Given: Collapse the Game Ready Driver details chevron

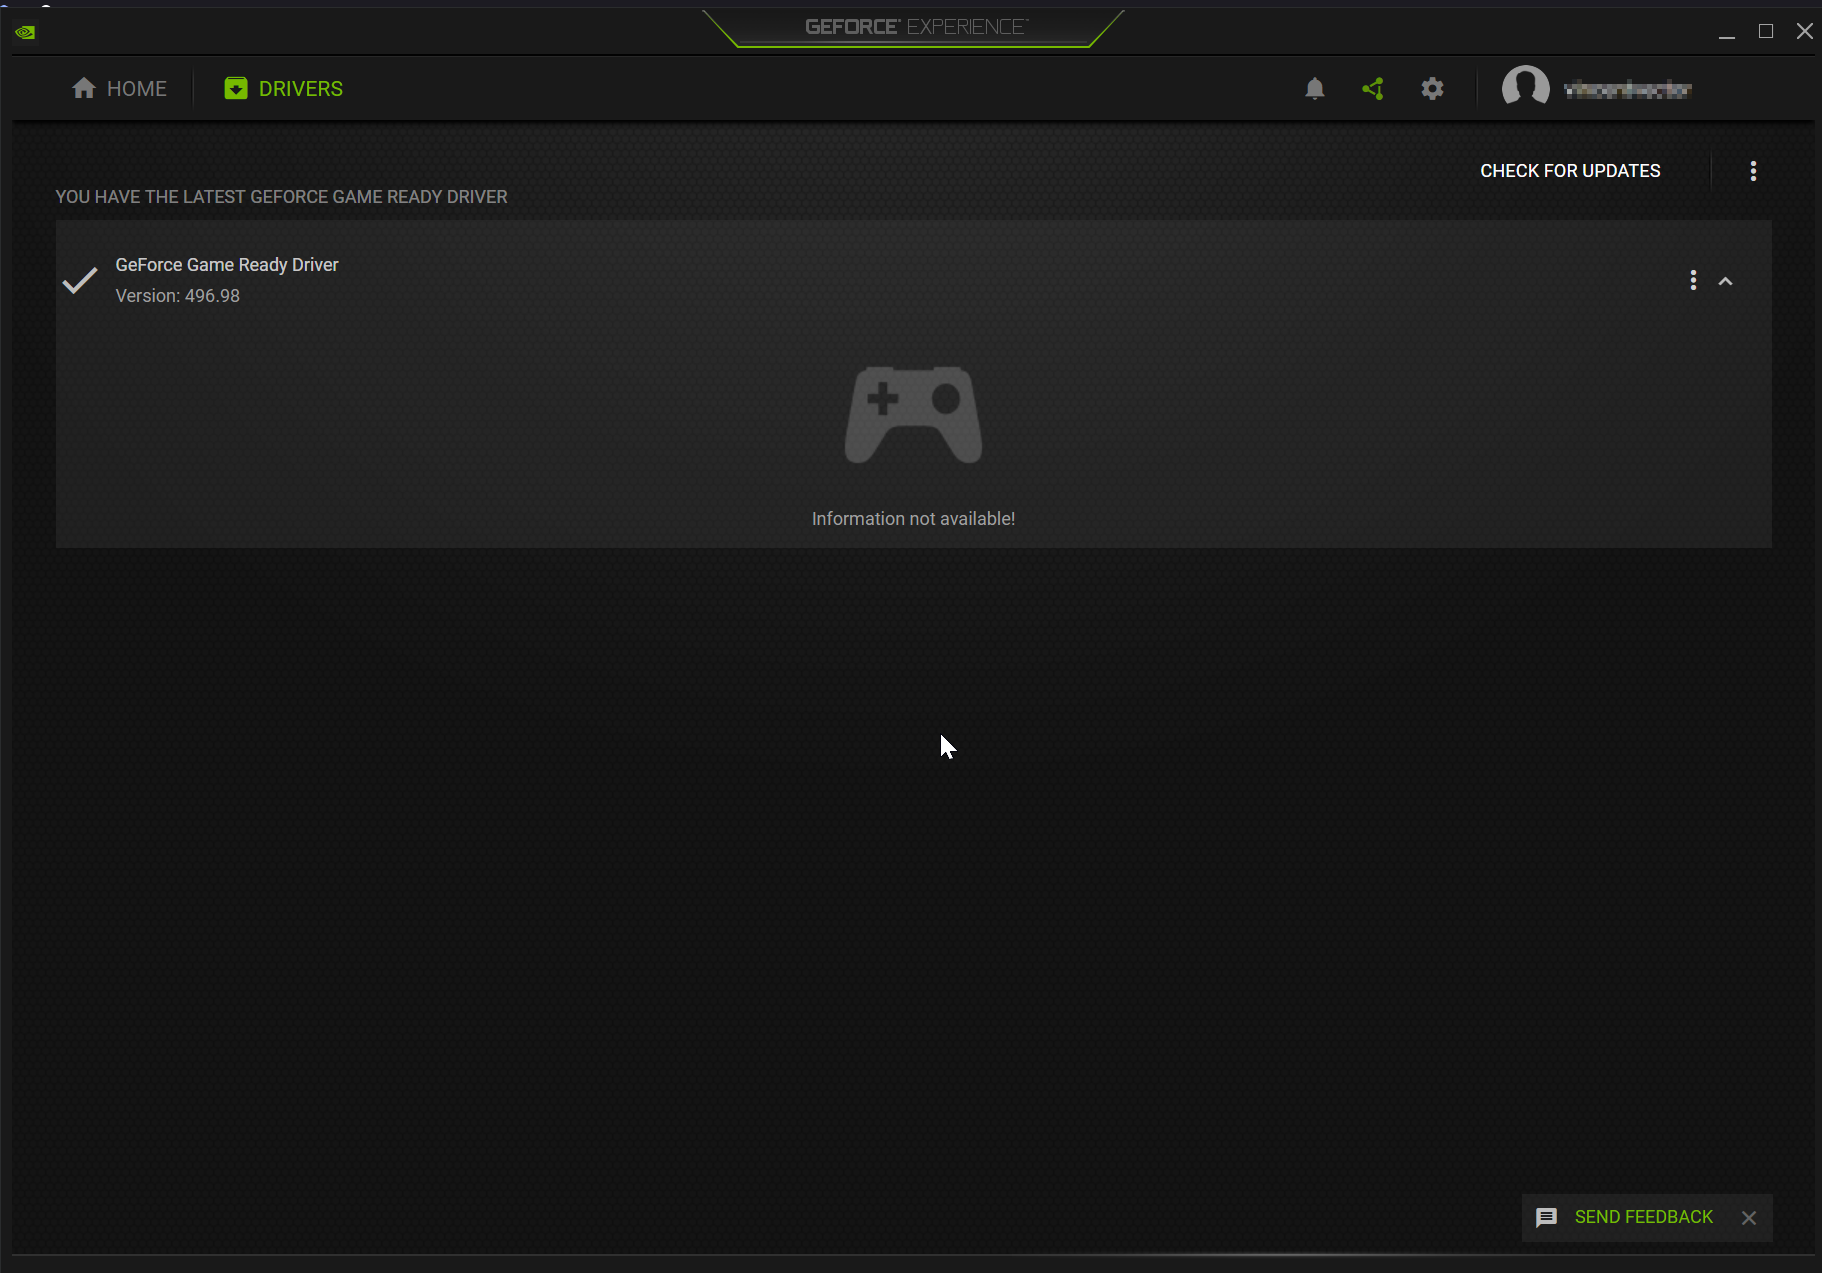Looking at the screenshot, I should click(1725, 281).
